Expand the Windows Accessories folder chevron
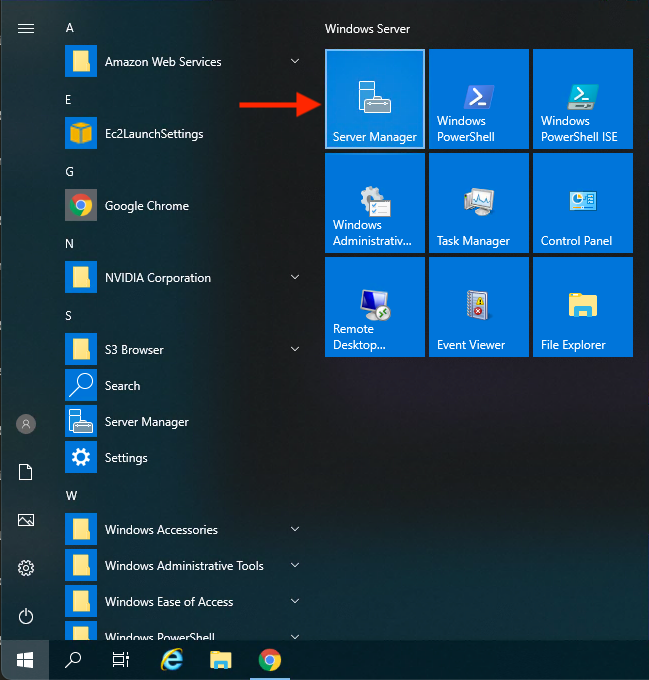 pyautogui.click(x=295, y=529)
